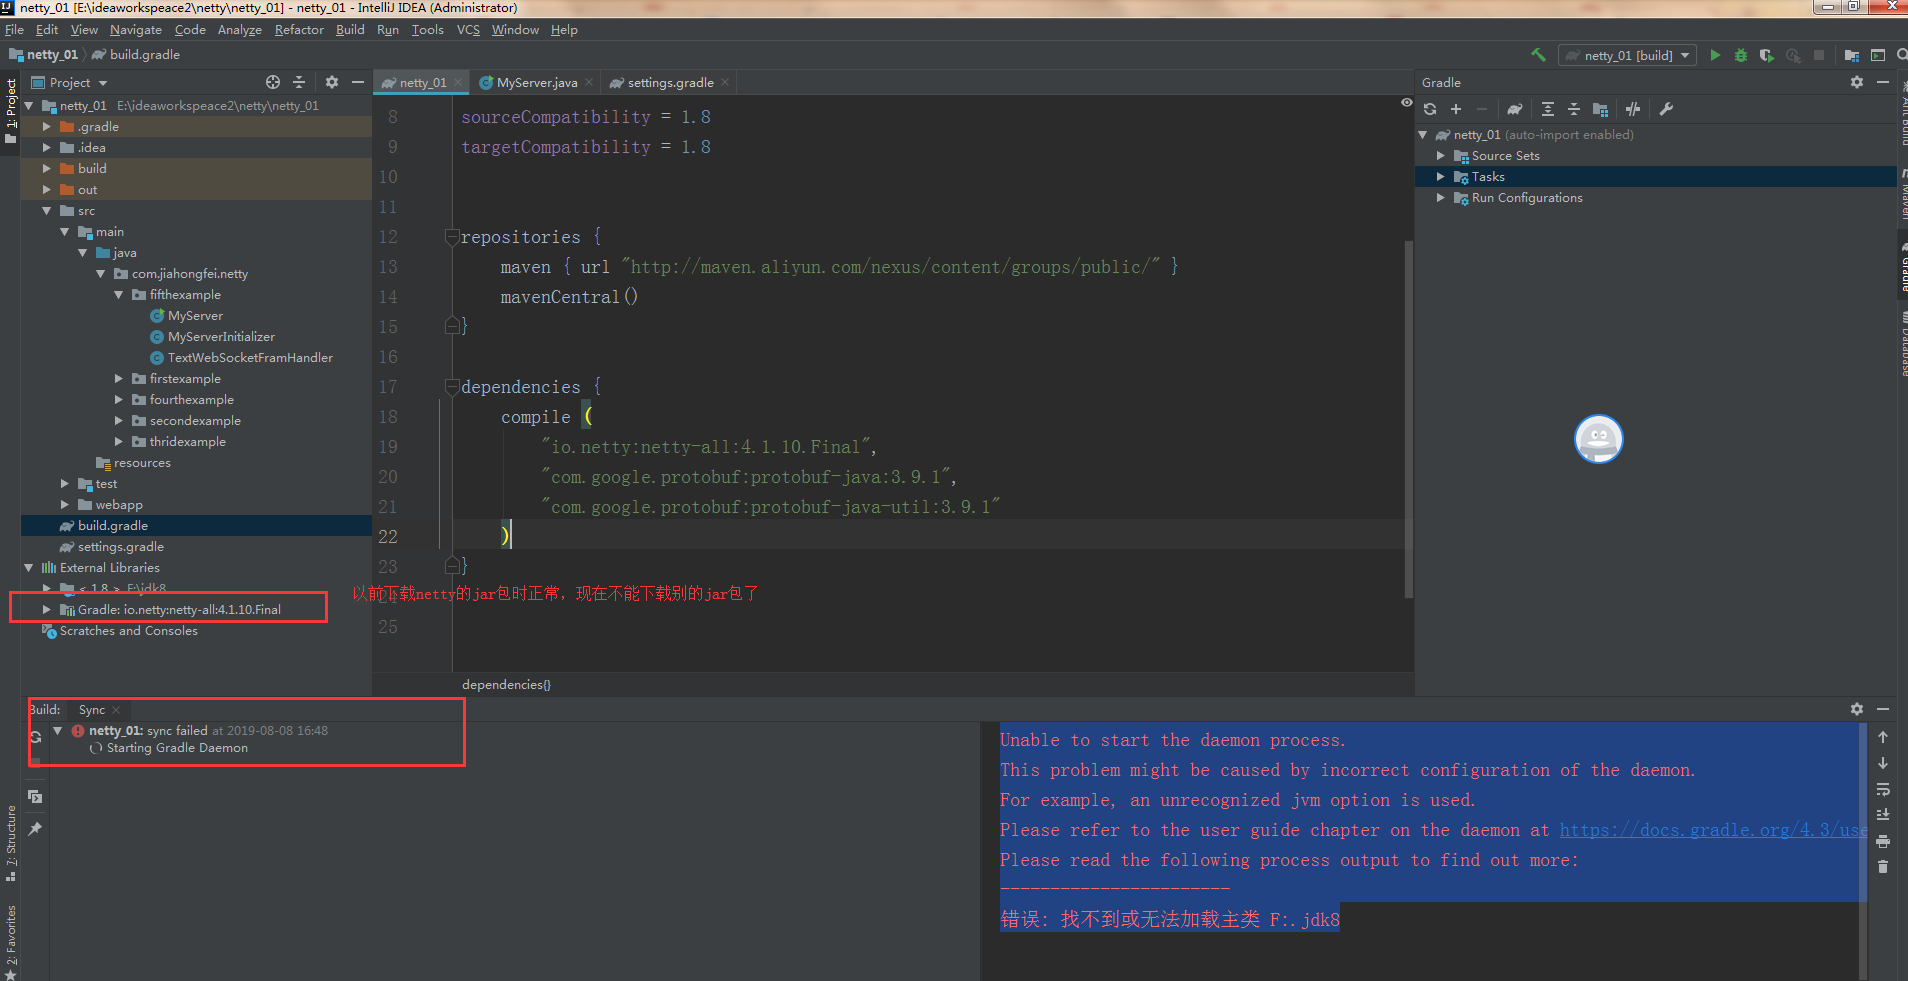The height and width of the screenshot is (981, 1908).
Task: Pin the Build tab
Action: click(35, 829)
